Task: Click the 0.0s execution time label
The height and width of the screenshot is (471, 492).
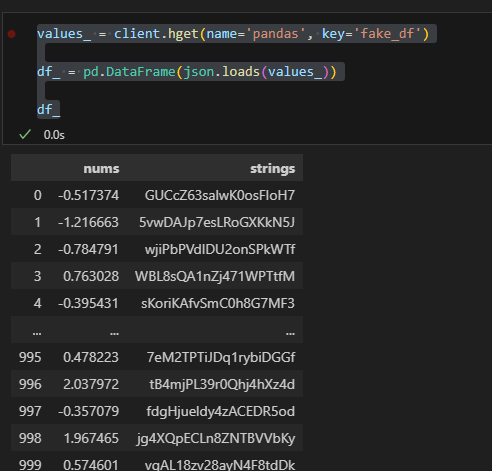Action: click(x=54, y=135)
